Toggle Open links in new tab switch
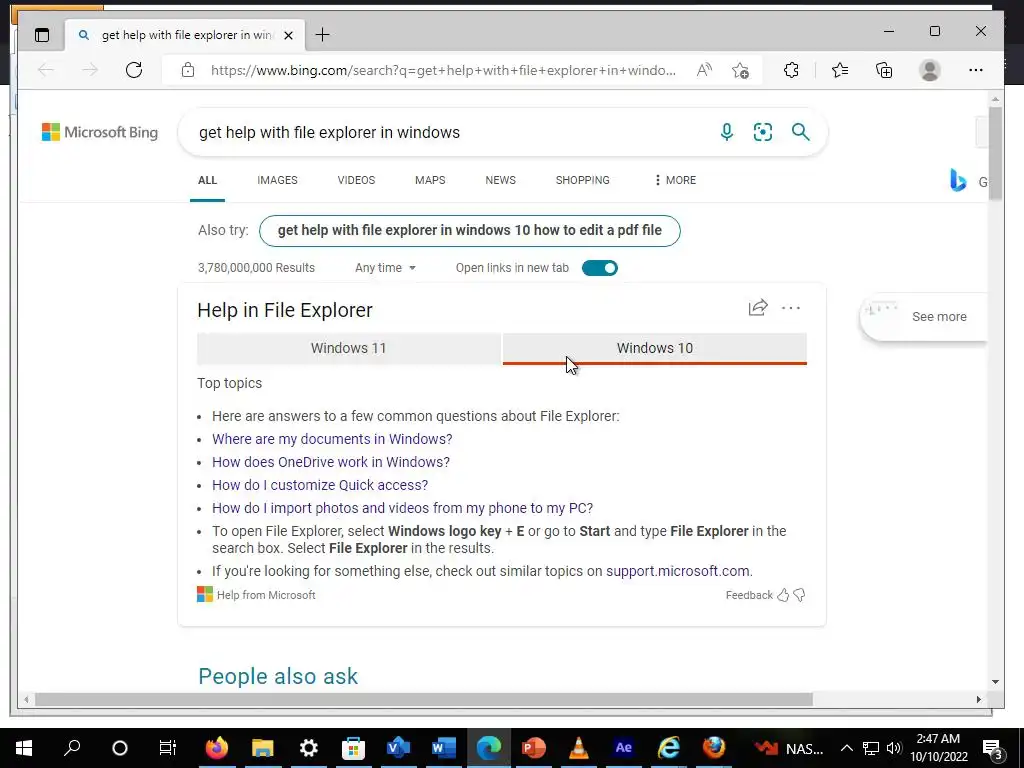 (x=600, y=268)
